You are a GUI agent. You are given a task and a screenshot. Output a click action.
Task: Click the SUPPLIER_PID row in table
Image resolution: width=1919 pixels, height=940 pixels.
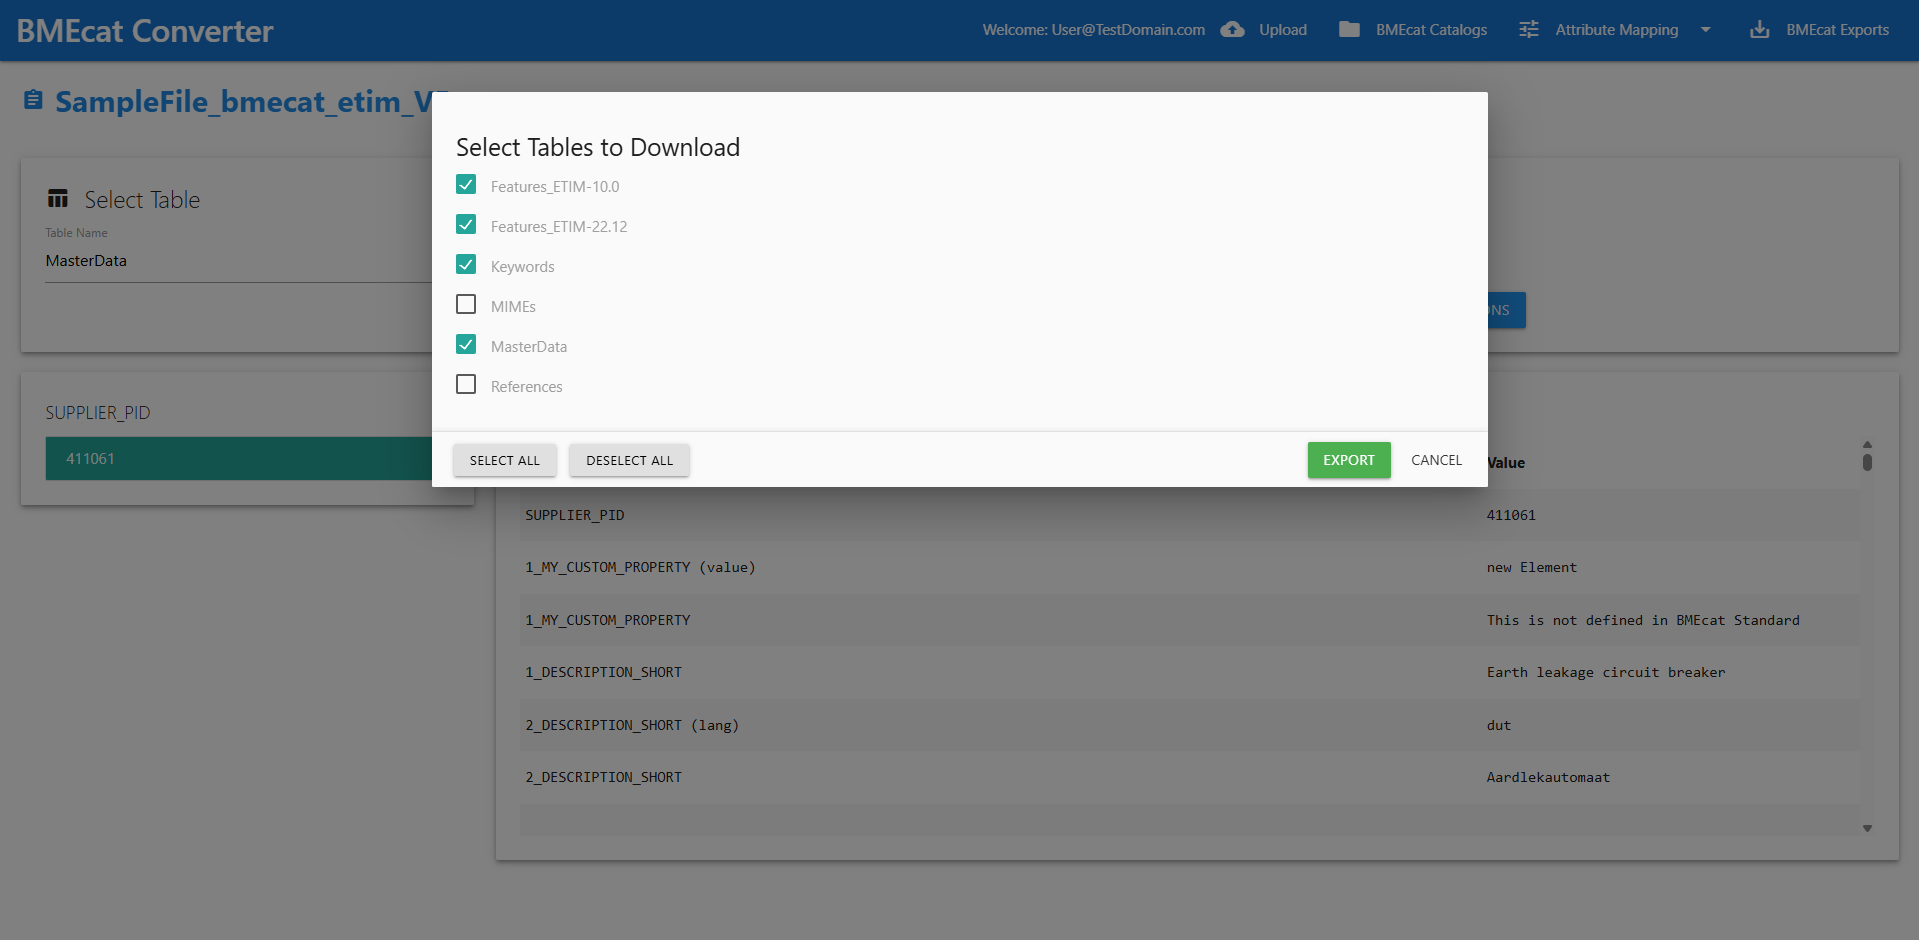coord(1190,515)
